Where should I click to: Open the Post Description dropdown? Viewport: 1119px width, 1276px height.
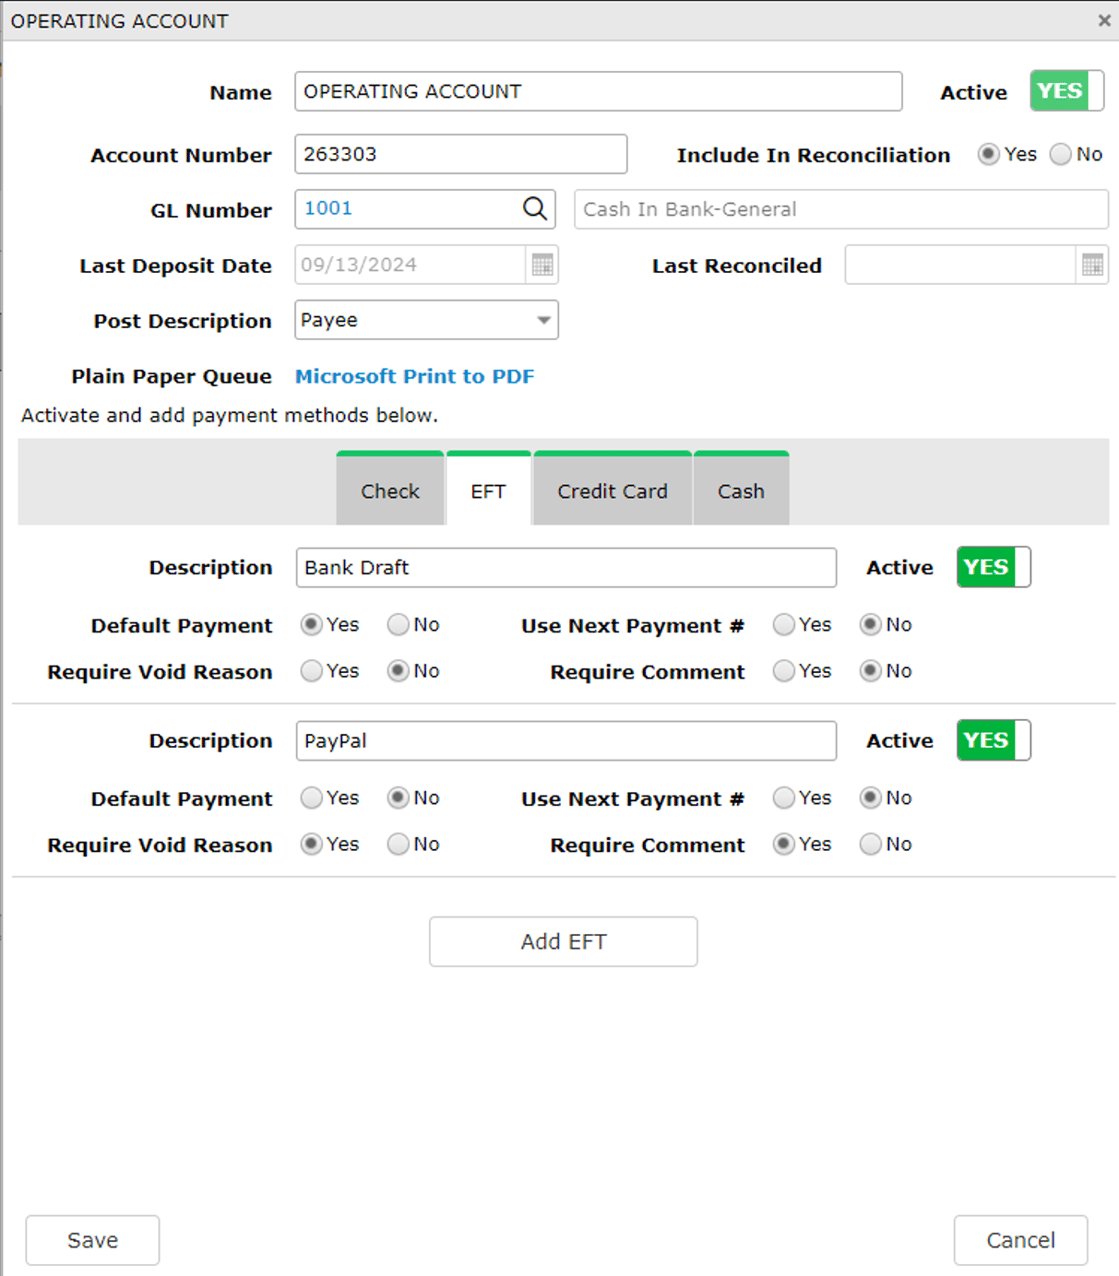(541, 320)
